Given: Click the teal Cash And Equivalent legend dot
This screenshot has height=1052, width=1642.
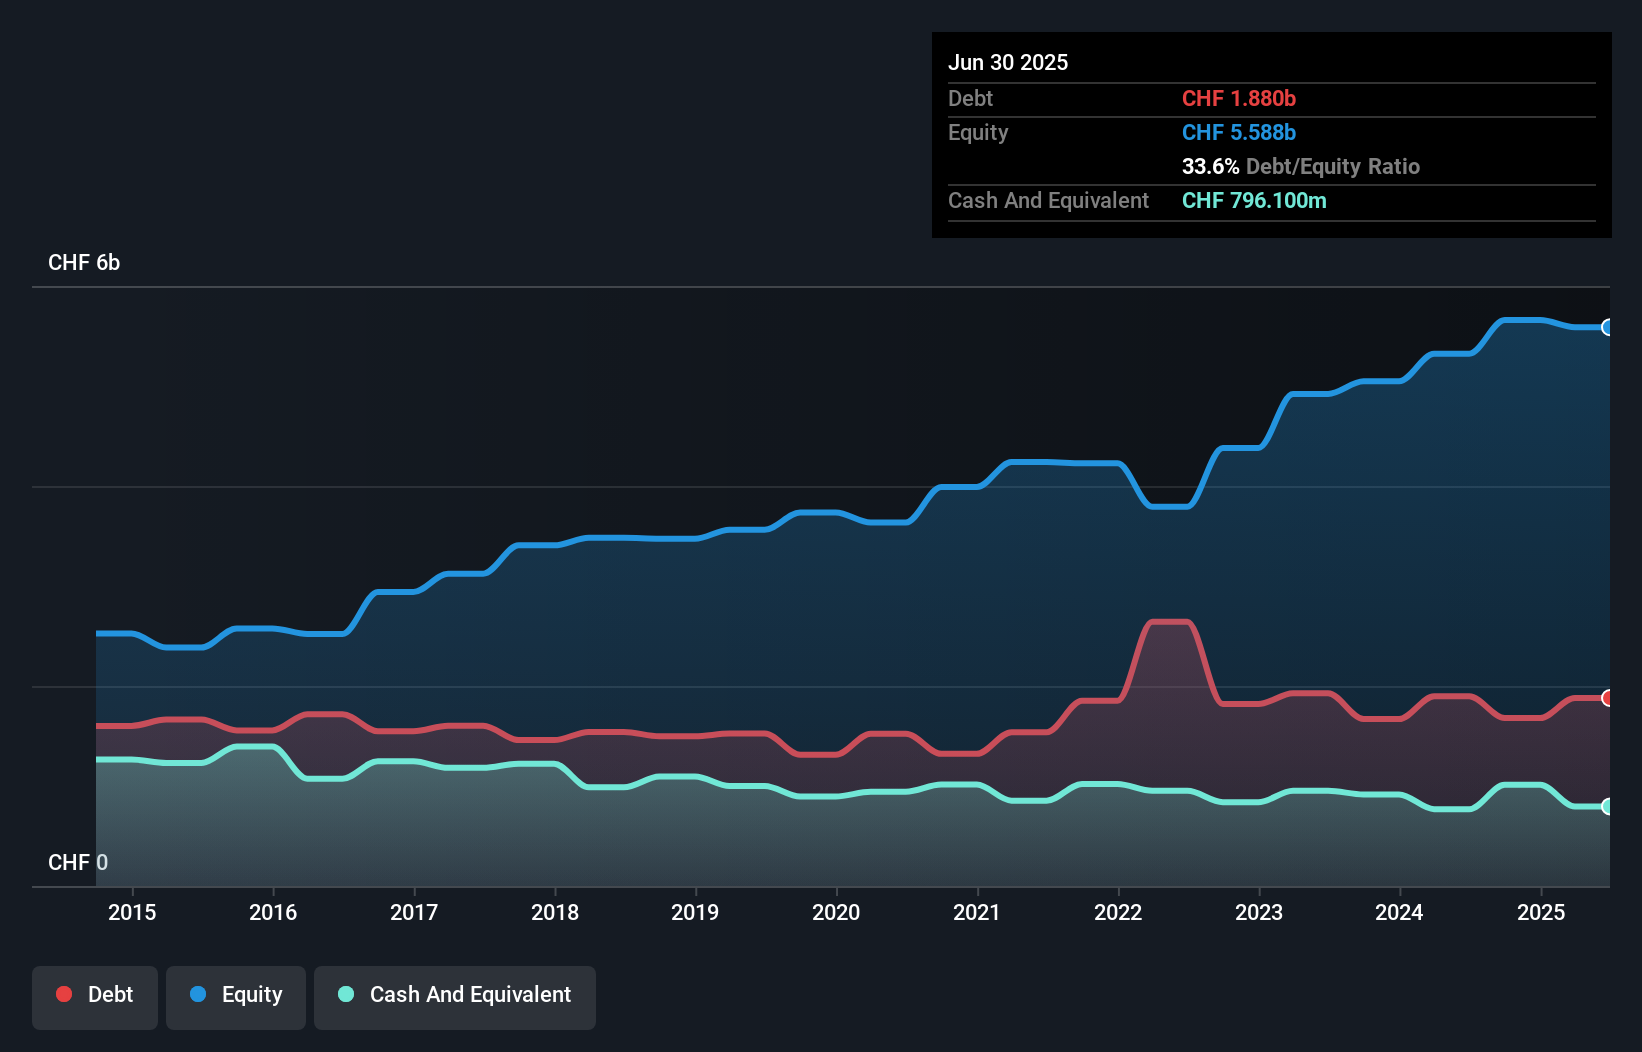Looking at the screenshot, I should 344,994.
